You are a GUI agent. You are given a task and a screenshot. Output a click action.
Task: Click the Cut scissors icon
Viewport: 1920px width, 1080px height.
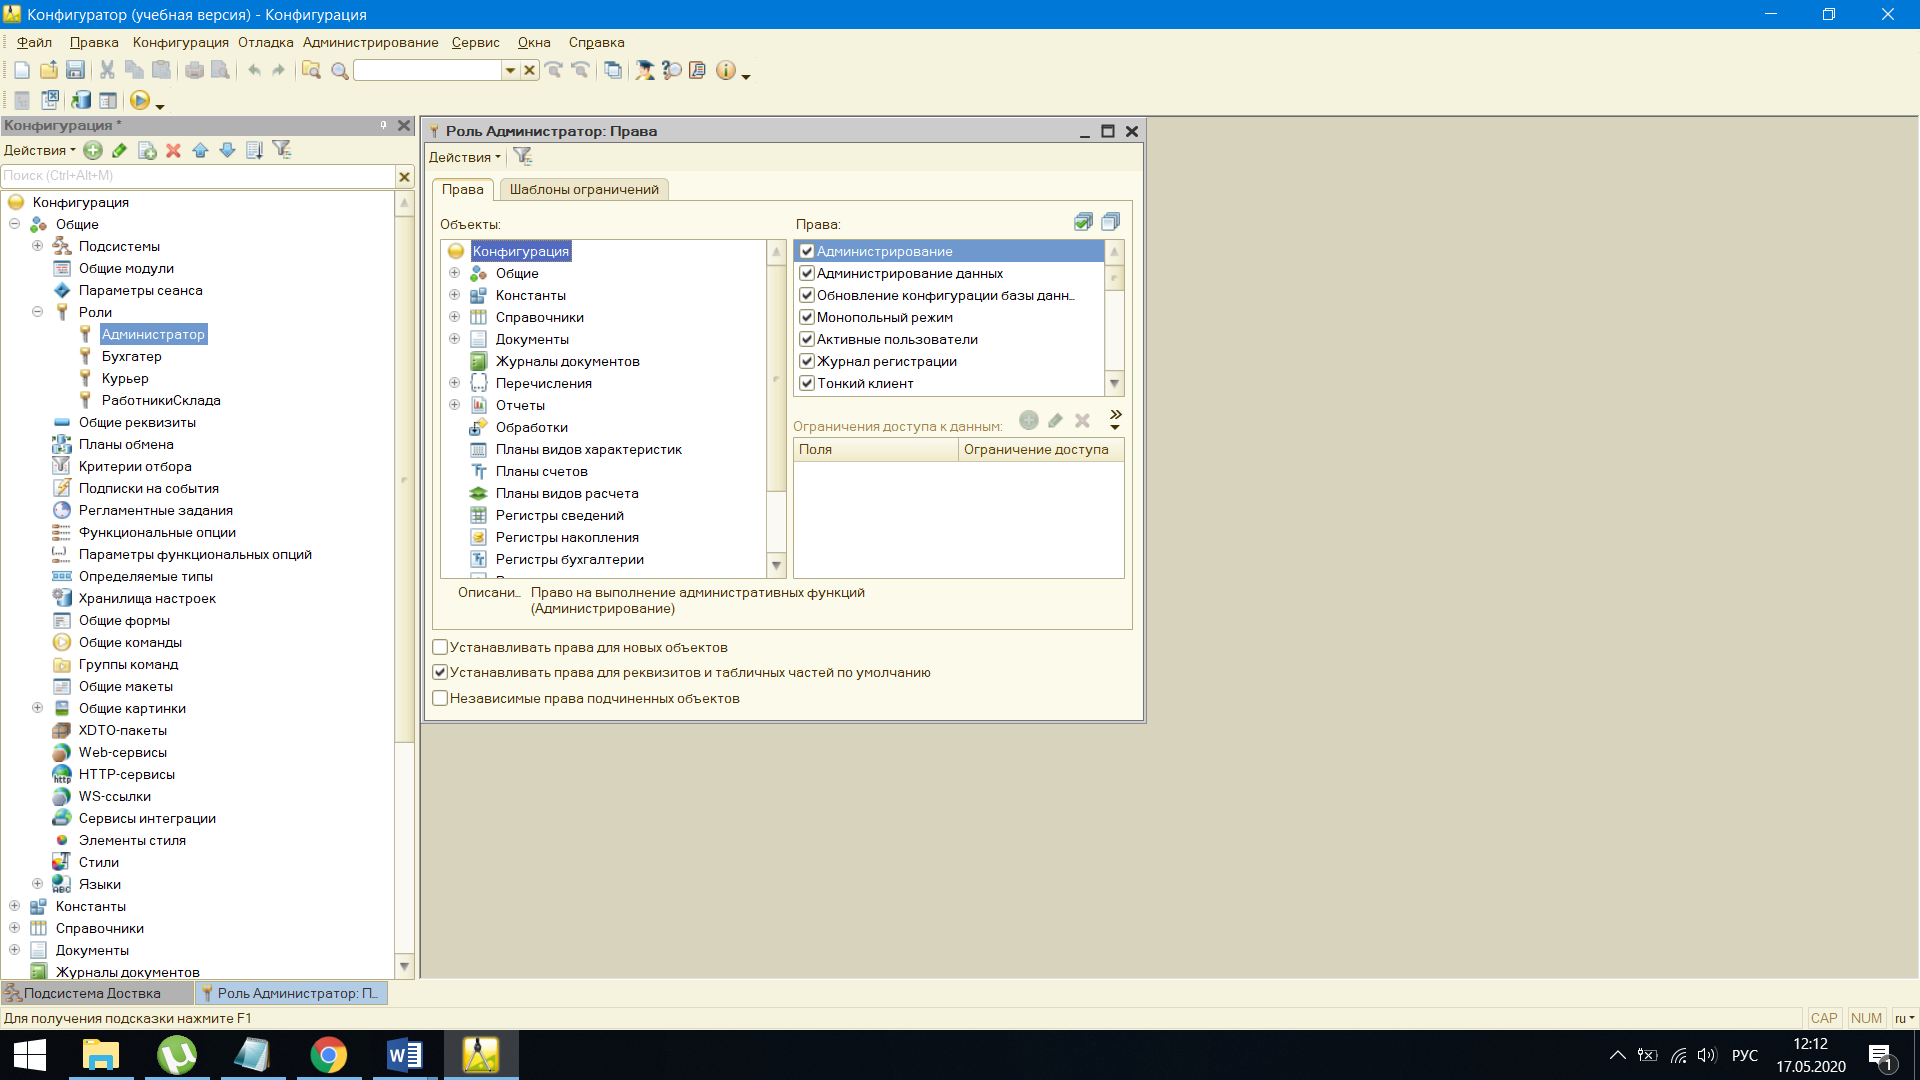pyautogui.click(x=107, y=70)
